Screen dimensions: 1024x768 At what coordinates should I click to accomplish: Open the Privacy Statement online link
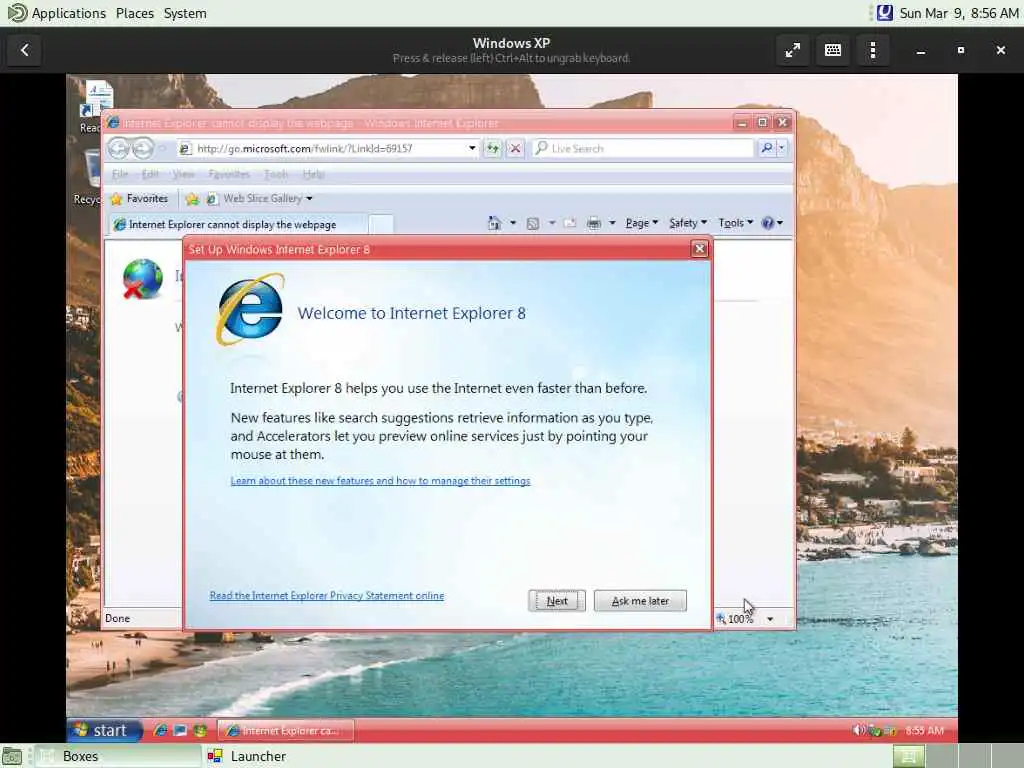click(327, 596)
